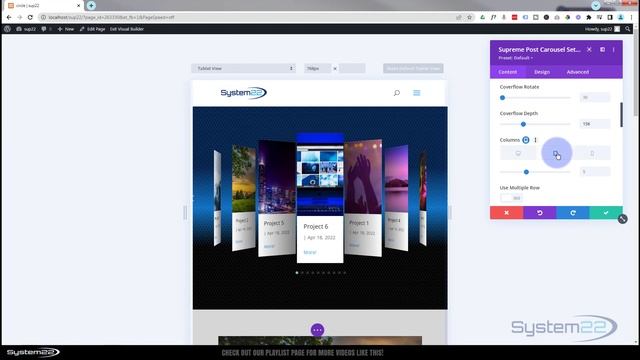Click the Coverflow Rotate slider handle
The height and width of the screenshot is (360, 640).
[502, 98]
